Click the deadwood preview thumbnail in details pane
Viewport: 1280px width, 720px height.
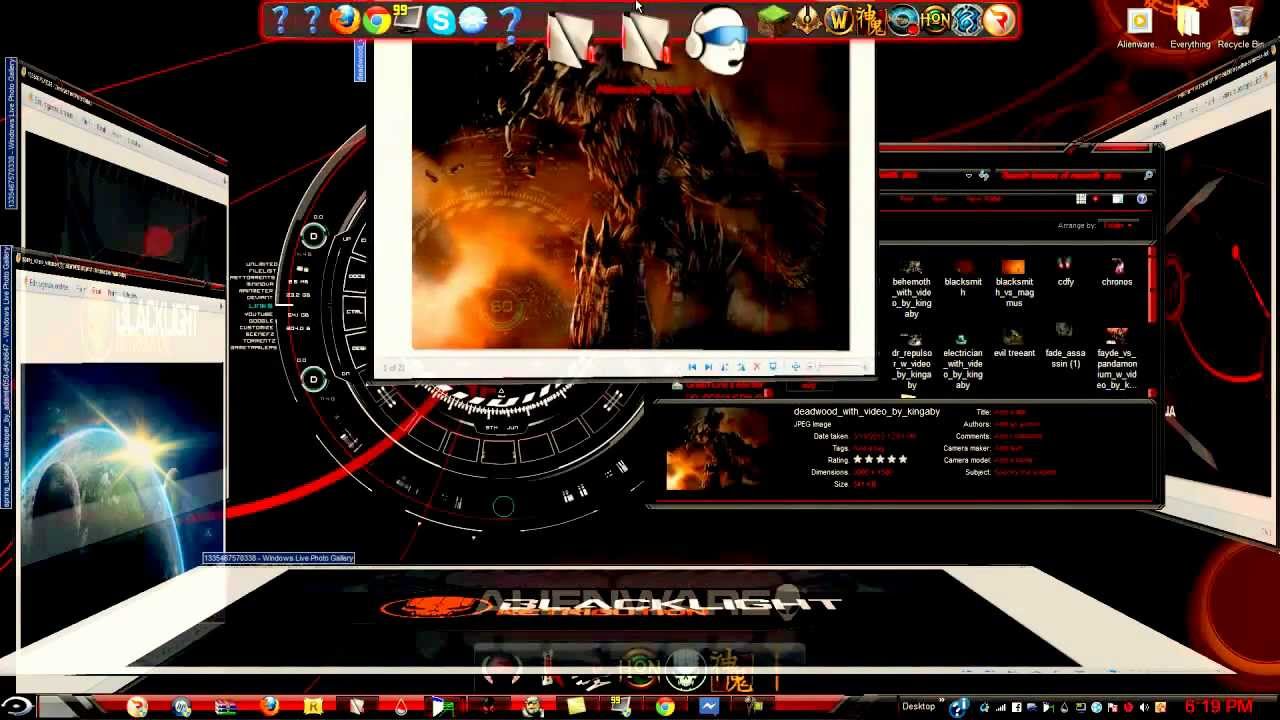(717, 451)
